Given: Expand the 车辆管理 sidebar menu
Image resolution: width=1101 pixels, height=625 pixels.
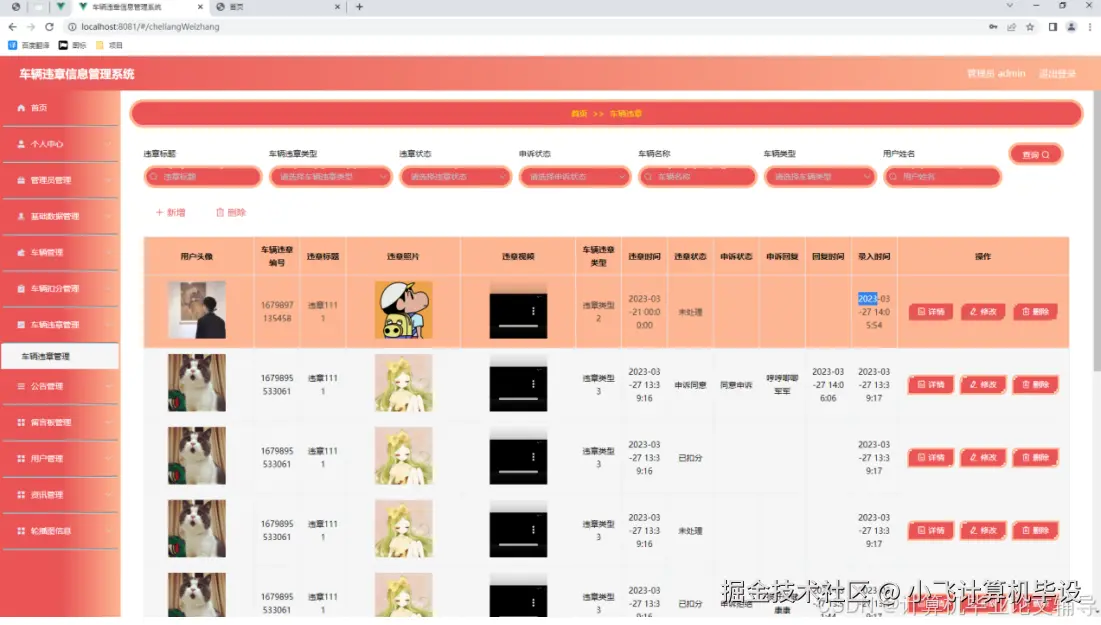Looking at the screenshot, I should click(60, 253).
